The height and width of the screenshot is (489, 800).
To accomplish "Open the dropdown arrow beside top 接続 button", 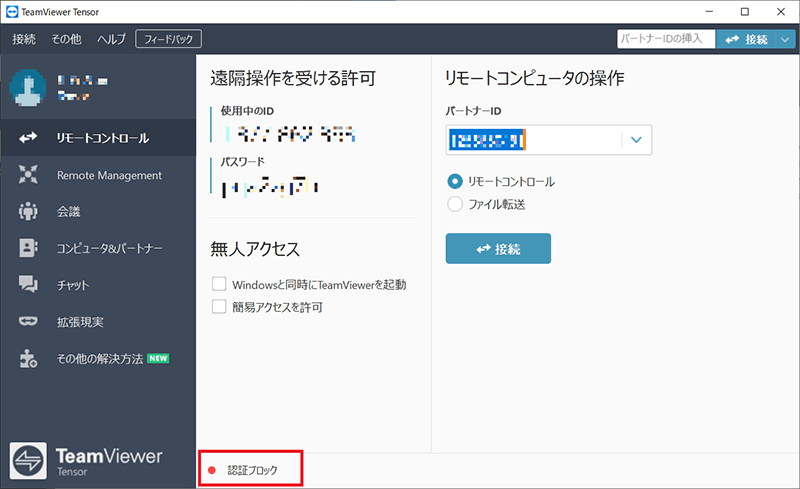I will point(785,39).
